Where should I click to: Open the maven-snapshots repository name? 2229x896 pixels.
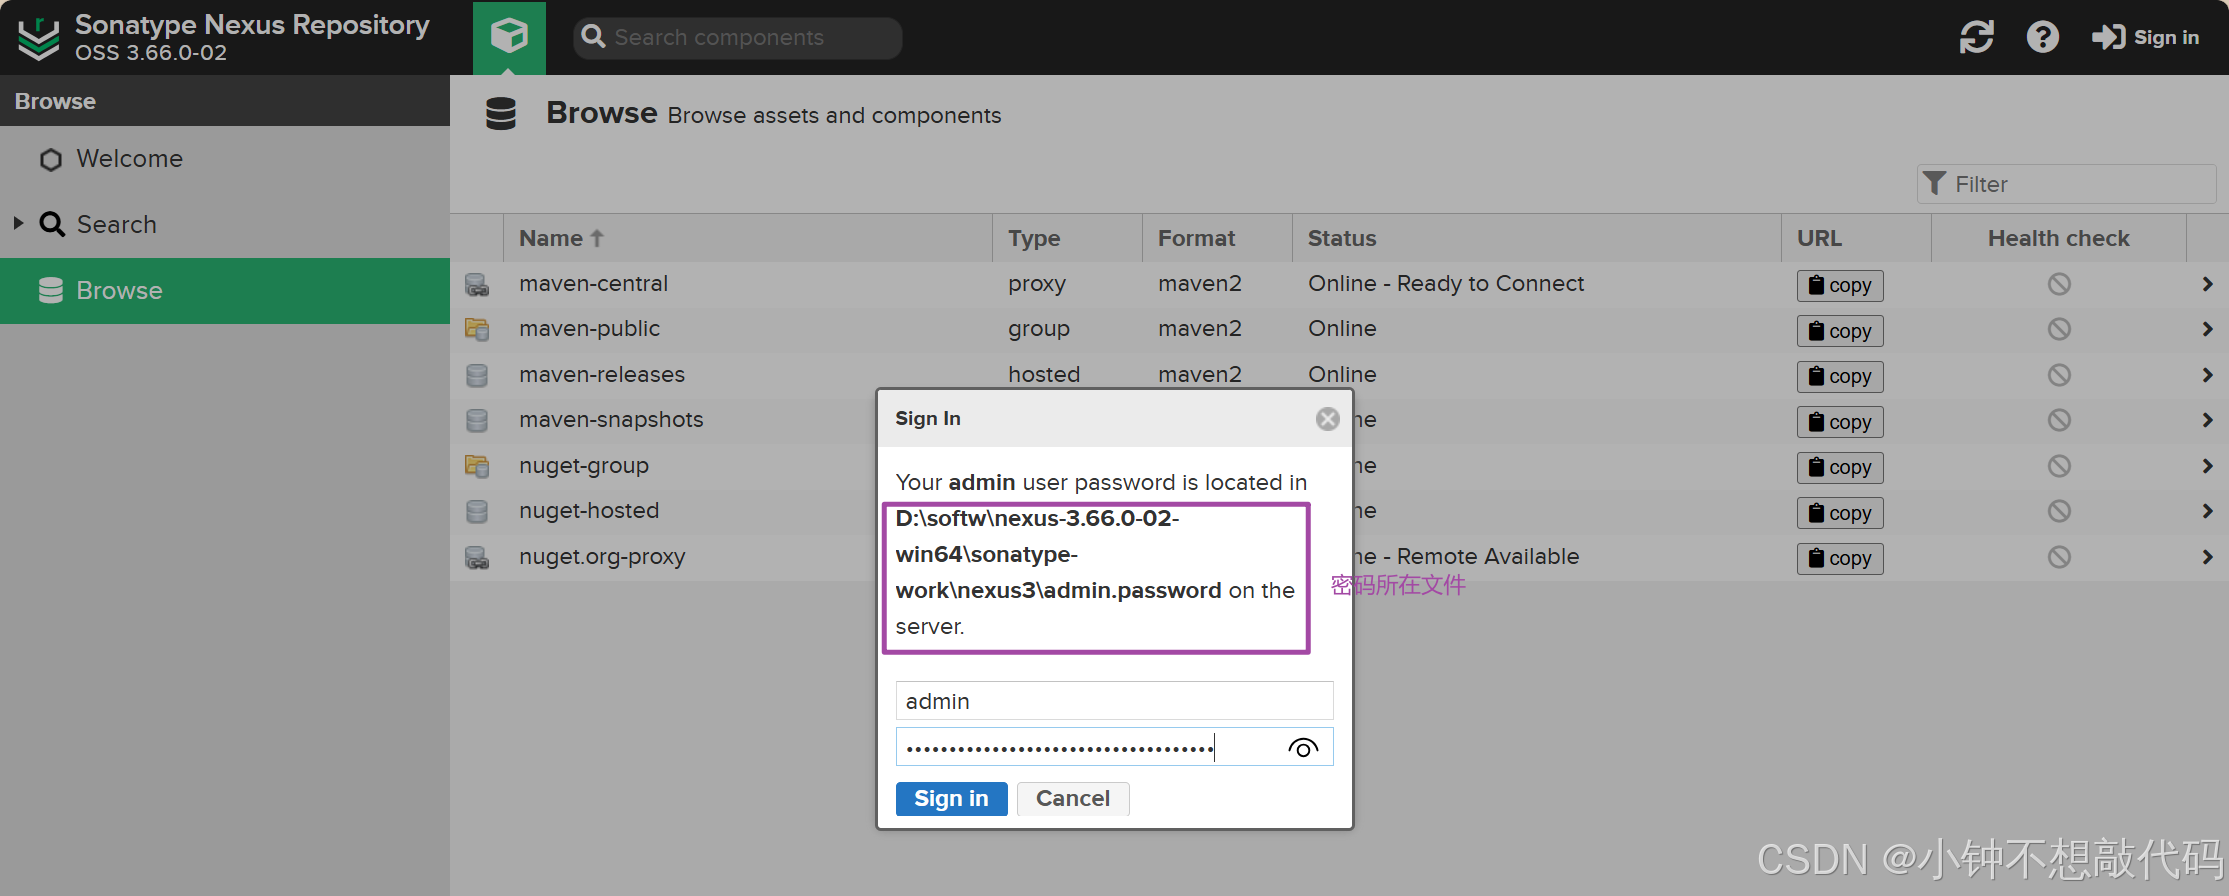[x=611, y=419]
